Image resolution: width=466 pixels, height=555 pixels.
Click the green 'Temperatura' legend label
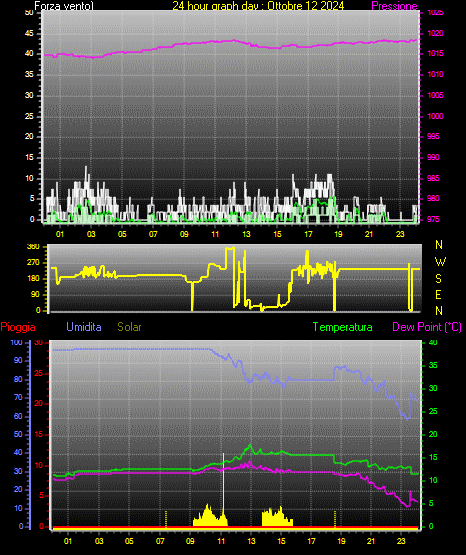pos(343,327)
